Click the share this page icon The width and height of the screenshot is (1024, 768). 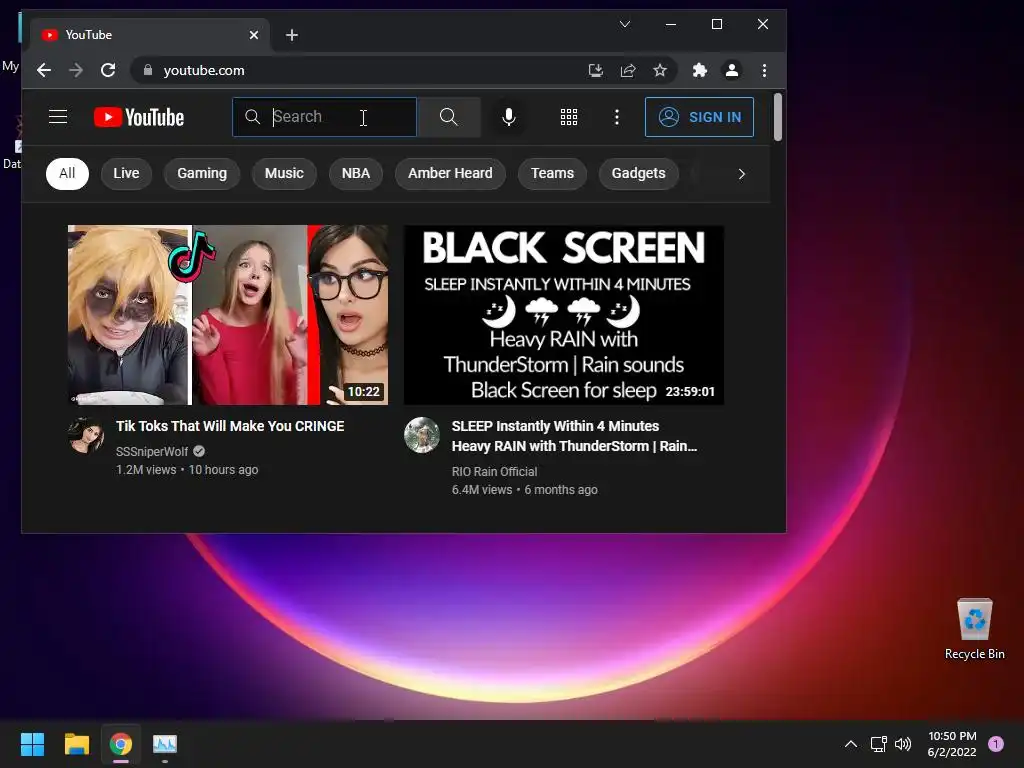(x=628, y=71)
